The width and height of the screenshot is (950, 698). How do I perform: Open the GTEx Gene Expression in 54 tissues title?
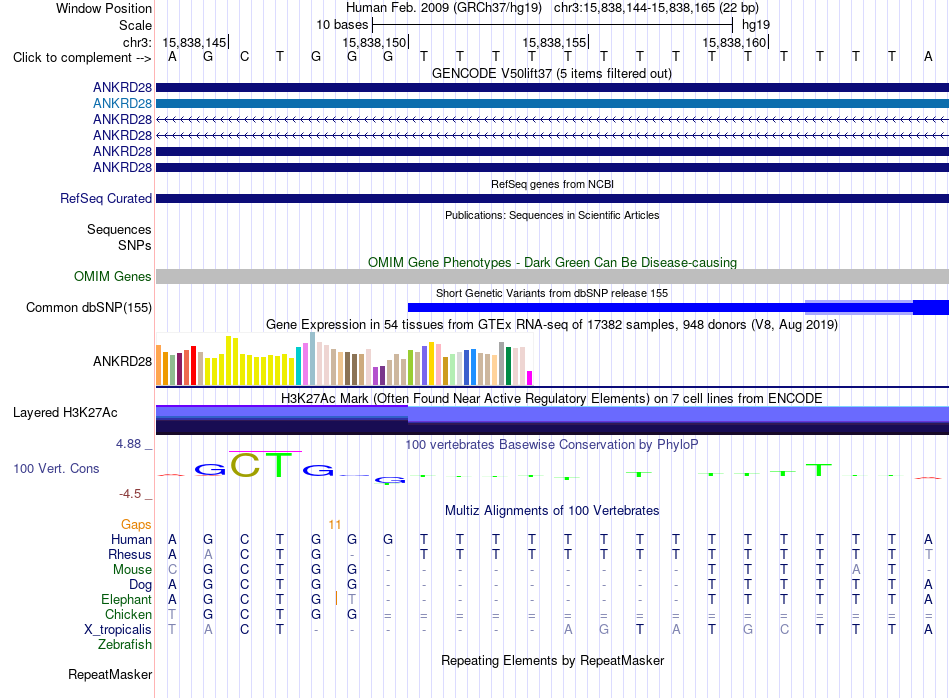552,324
